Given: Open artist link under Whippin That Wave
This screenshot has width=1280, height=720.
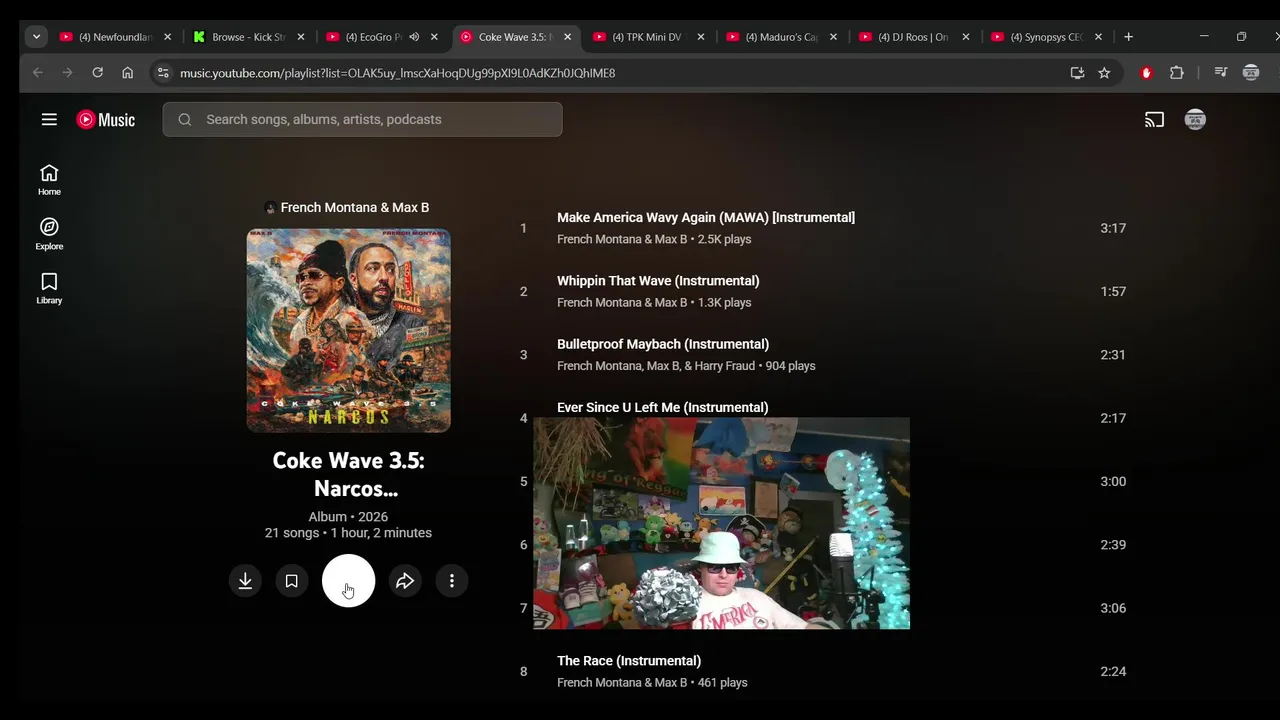Looking at the screenshot, I should click(622, 302).
